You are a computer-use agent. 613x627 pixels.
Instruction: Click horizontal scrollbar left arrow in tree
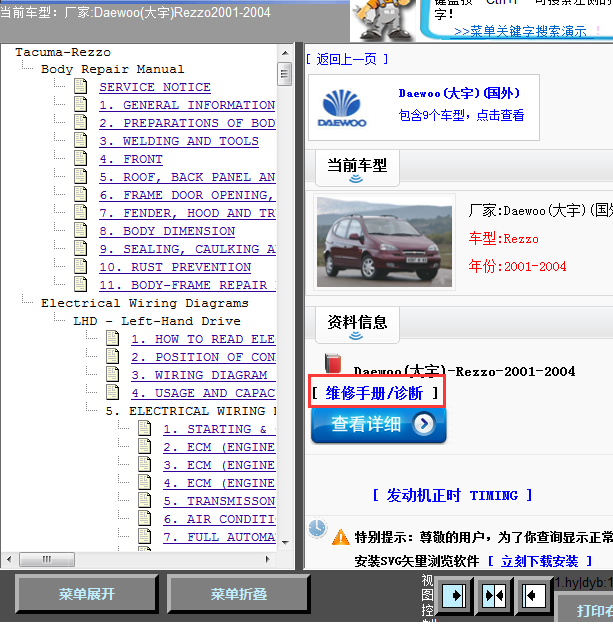coord(9,559)
